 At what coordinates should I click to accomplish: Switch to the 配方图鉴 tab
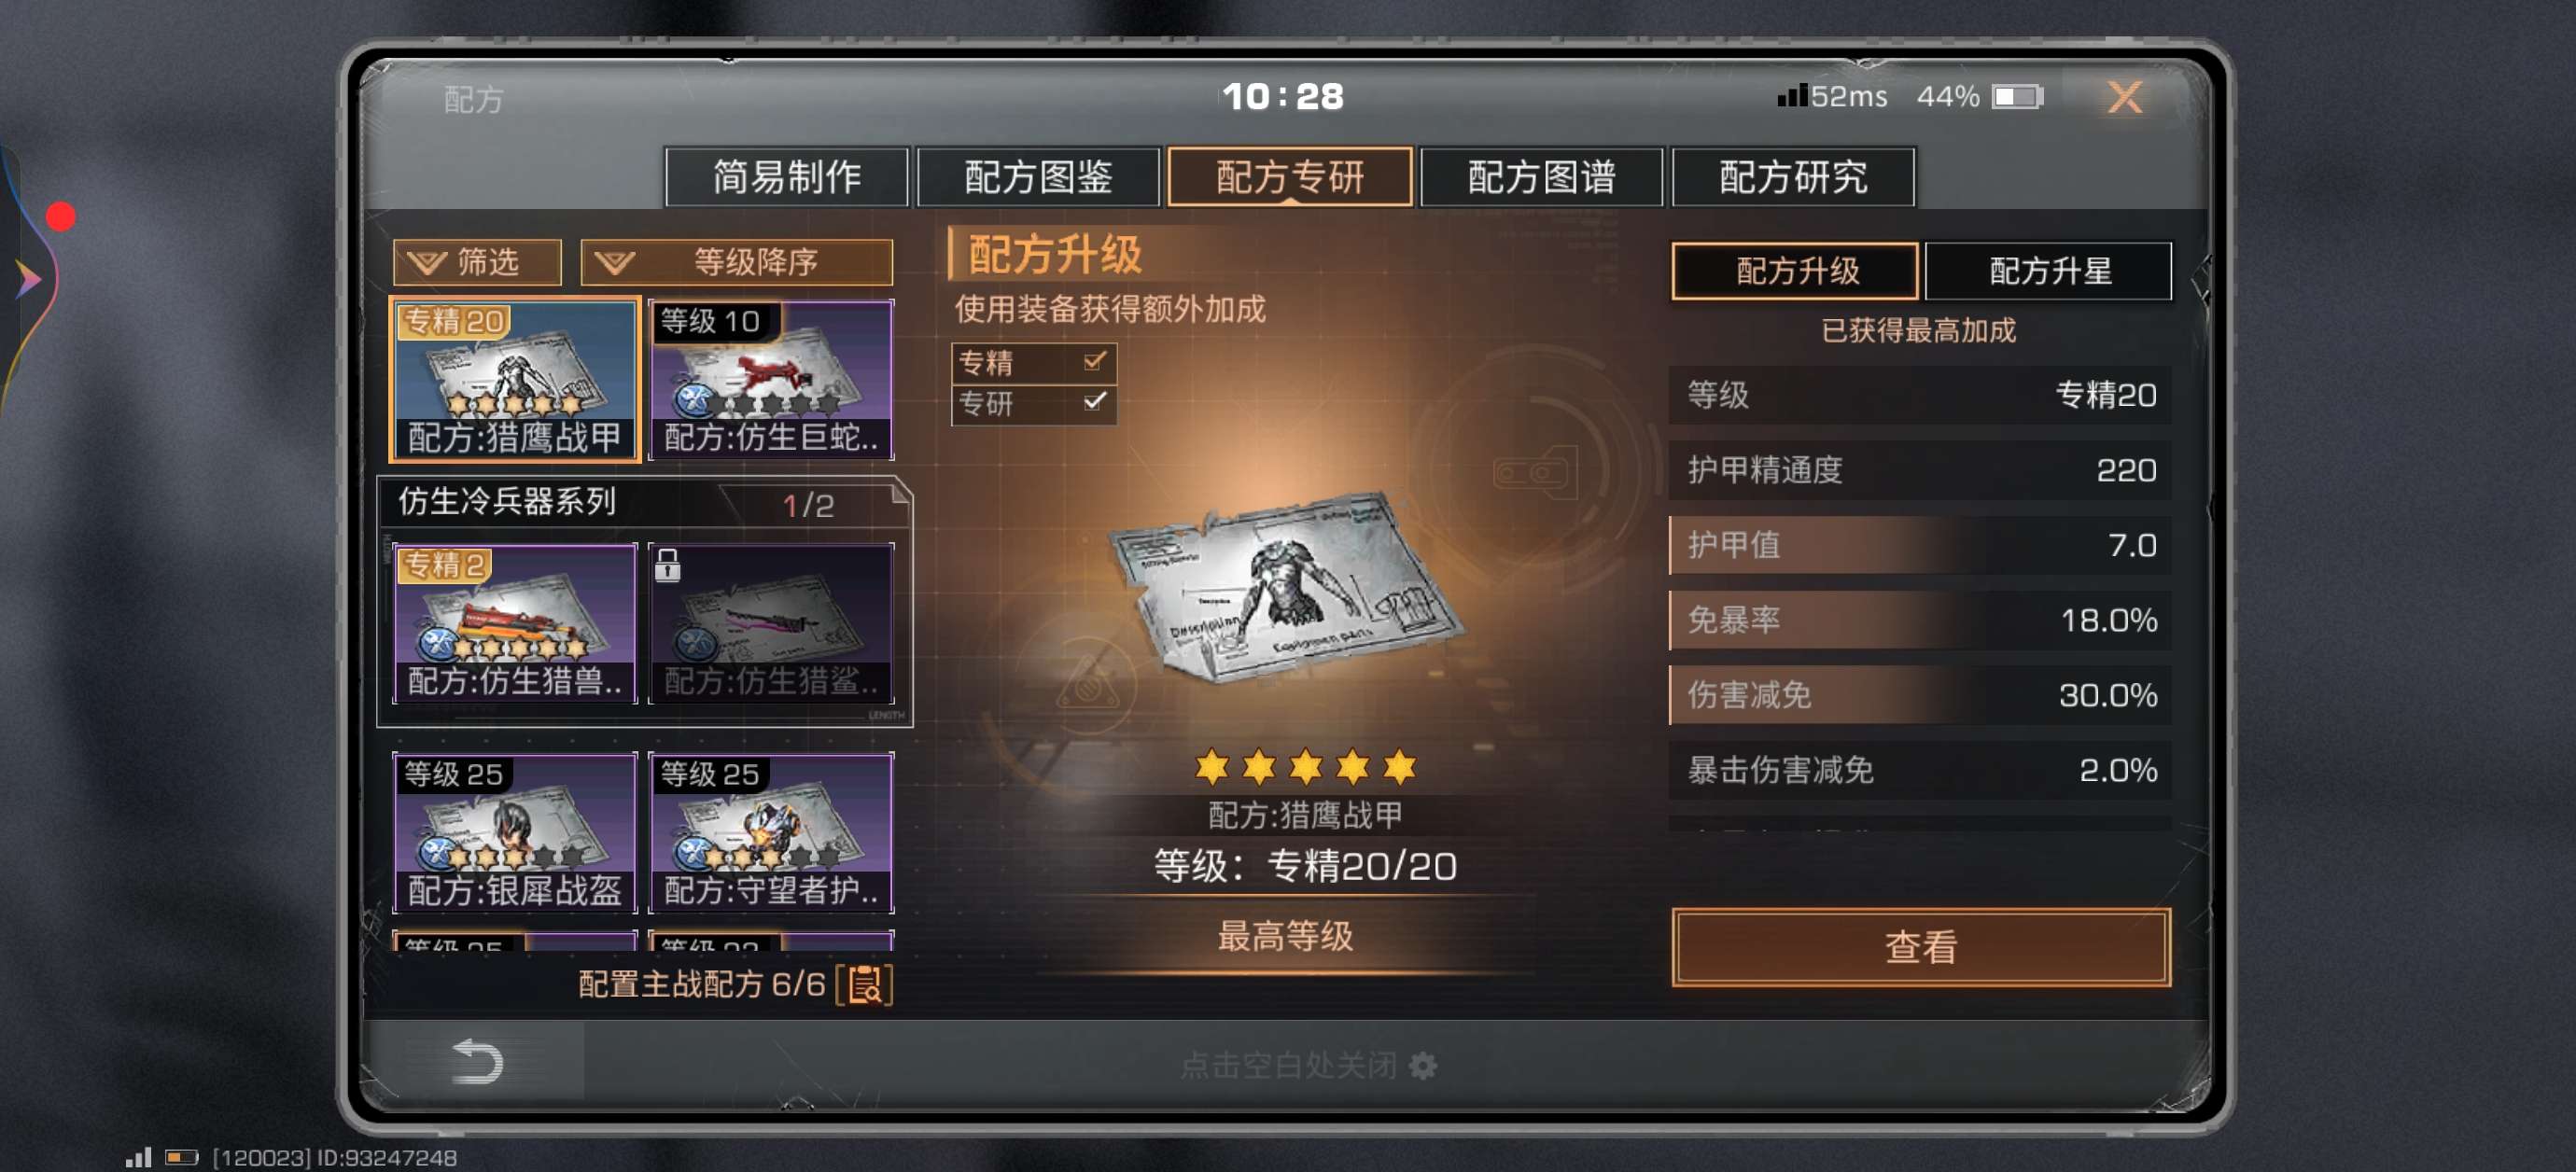(x=1037, y=178)
